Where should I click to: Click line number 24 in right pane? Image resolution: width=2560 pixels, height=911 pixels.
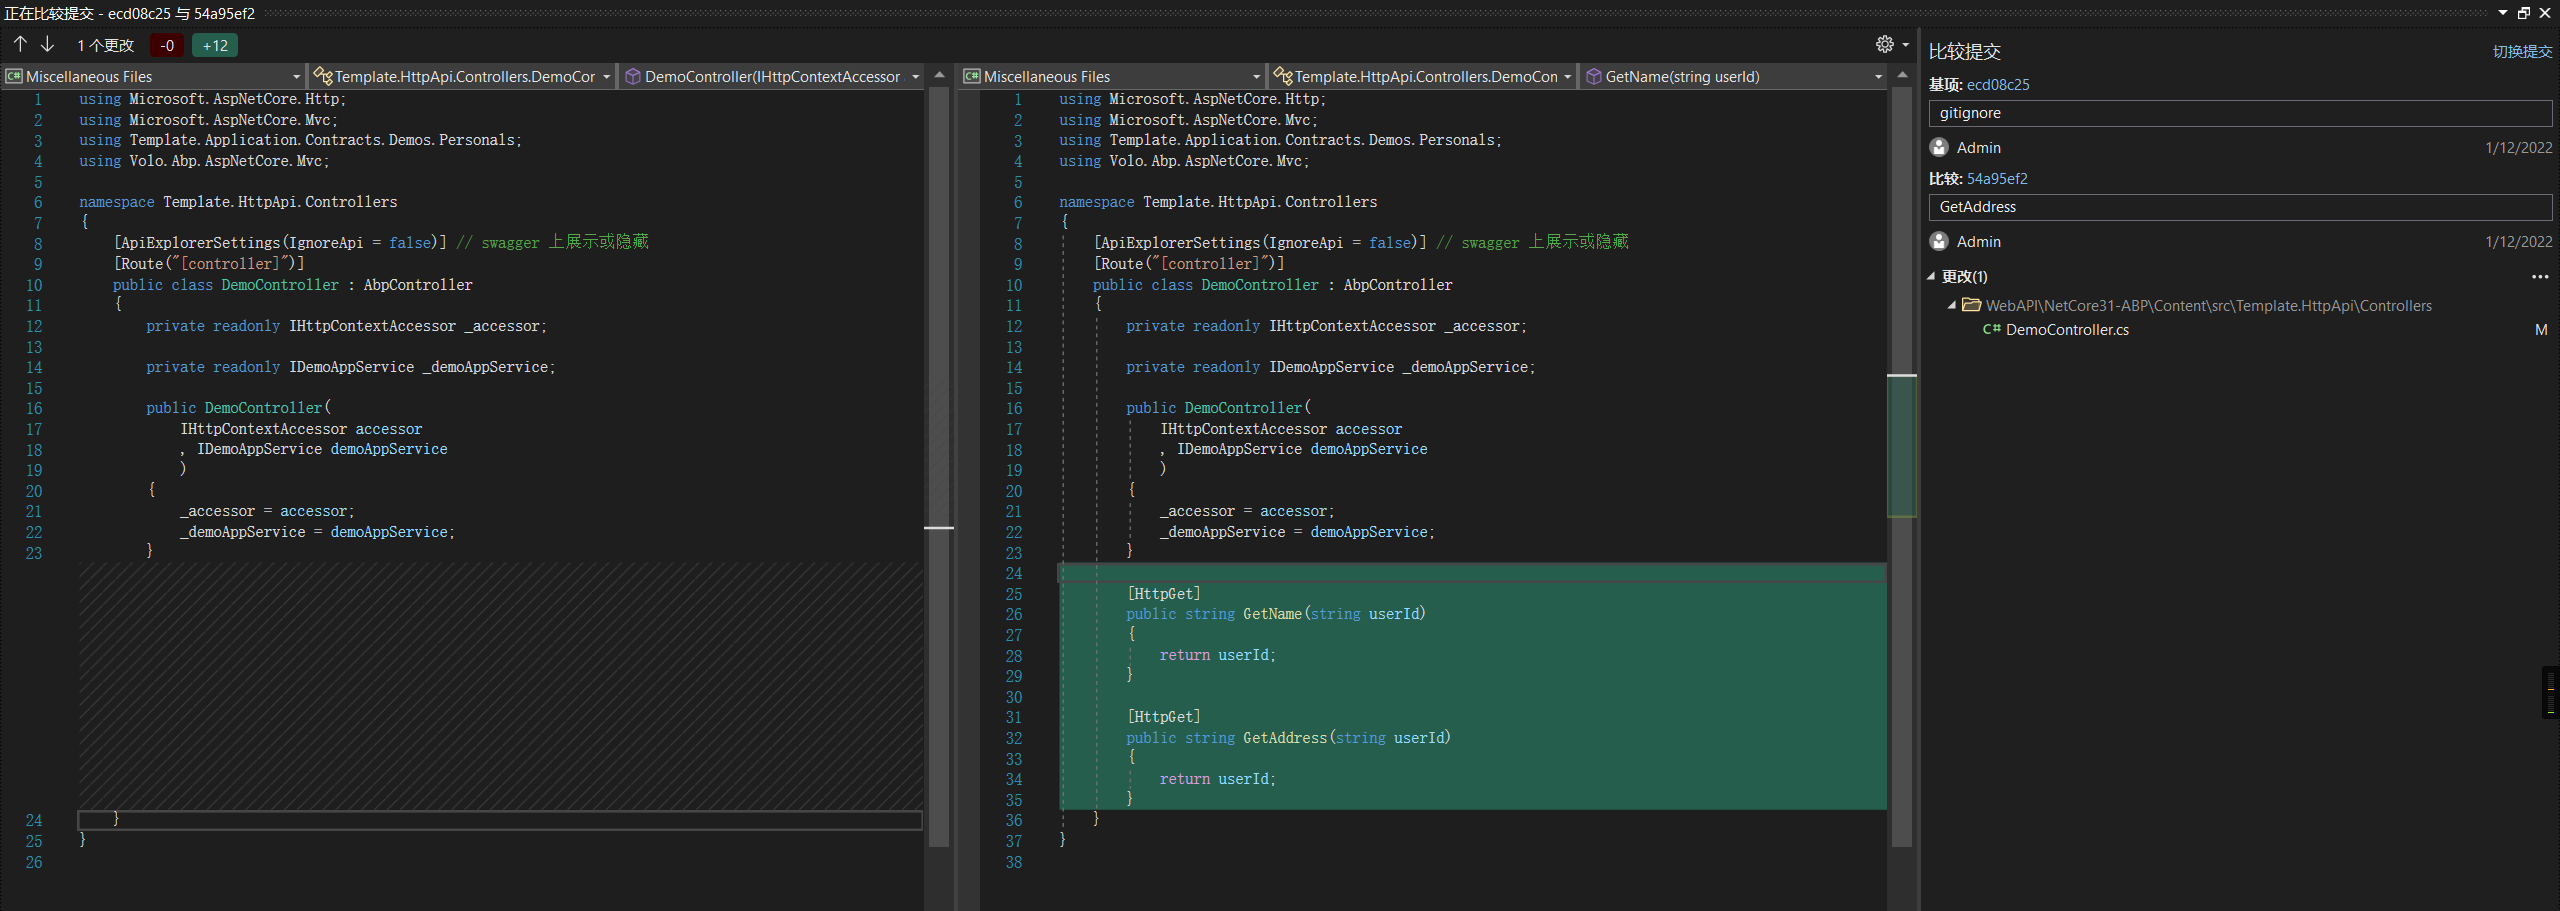coord(1014,573)
